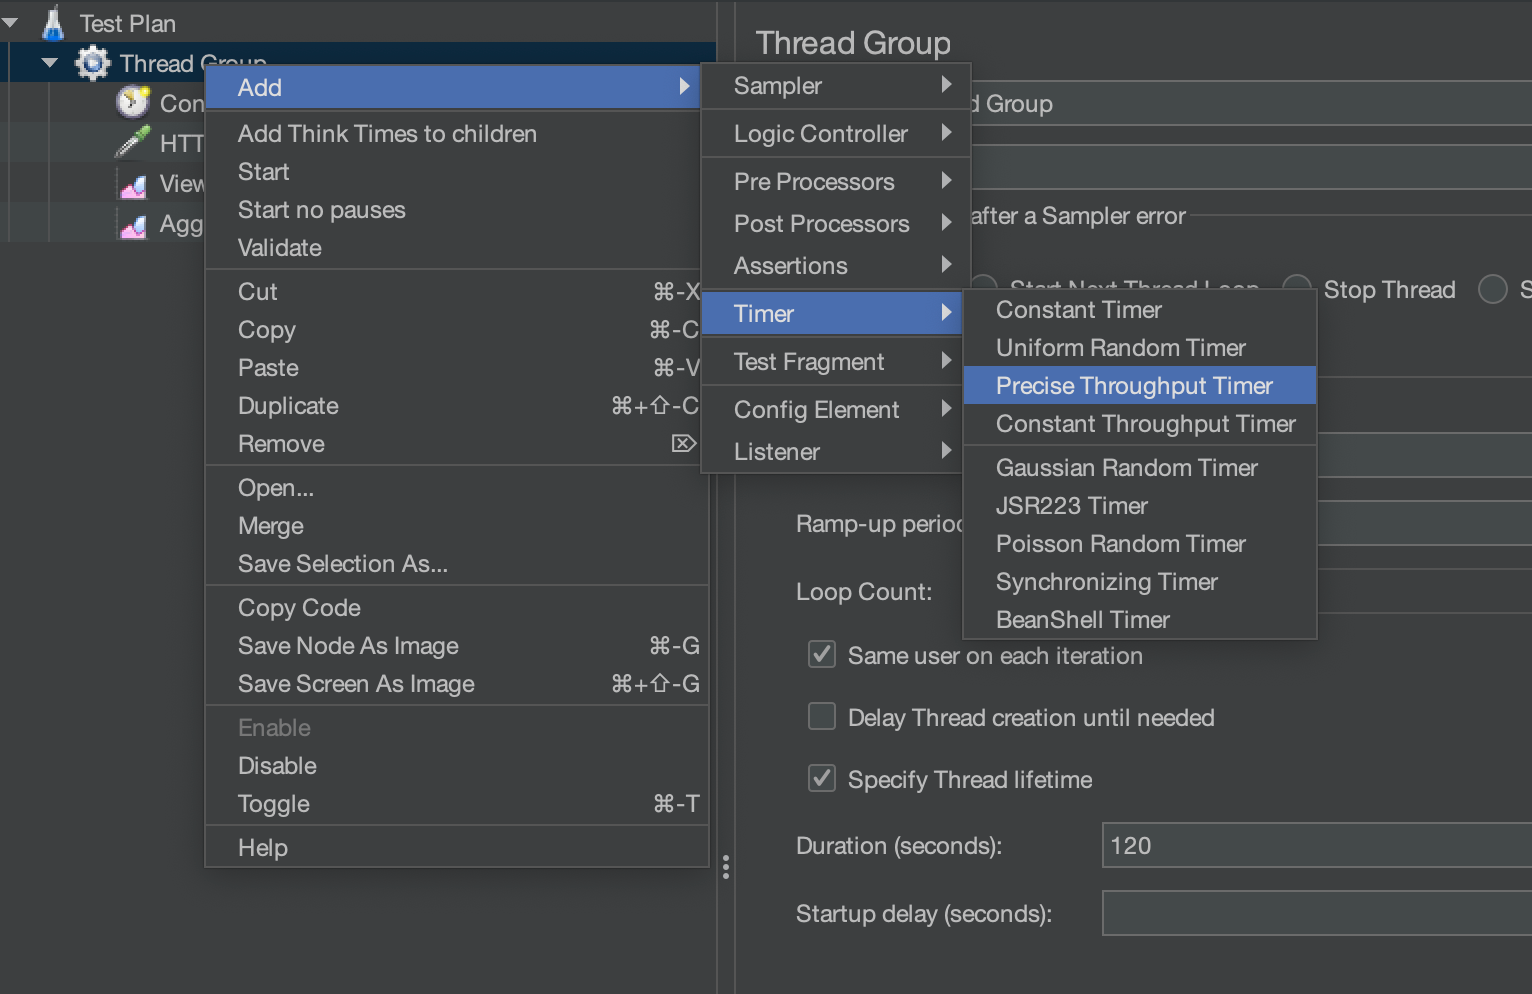Open the Post Processors submenu
This screenshot has height=994, width=1532.
click(x=836, y=224)
